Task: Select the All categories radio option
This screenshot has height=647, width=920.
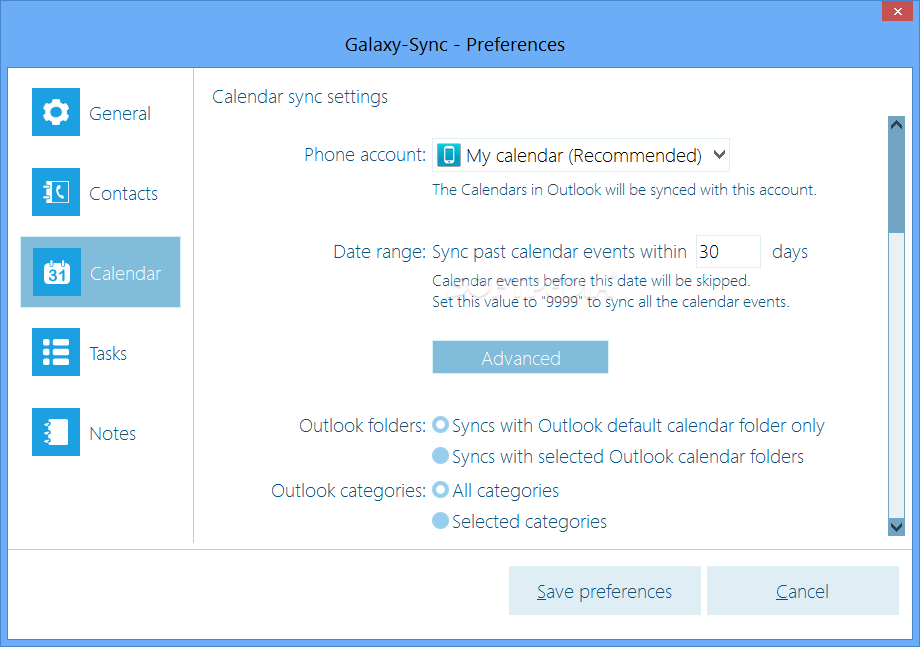Action: pyautogui.click(x=495, y=490)
